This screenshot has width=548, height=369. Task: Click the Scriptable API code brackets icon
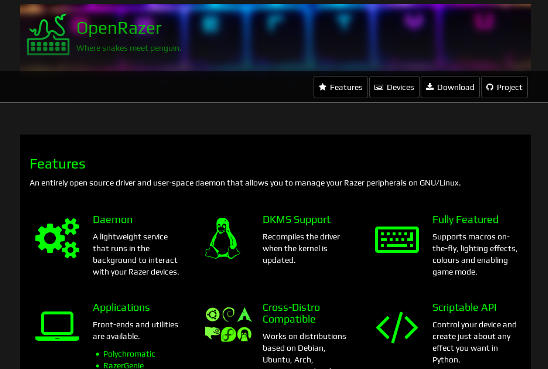pyautogui.click(x=397, y=327)
